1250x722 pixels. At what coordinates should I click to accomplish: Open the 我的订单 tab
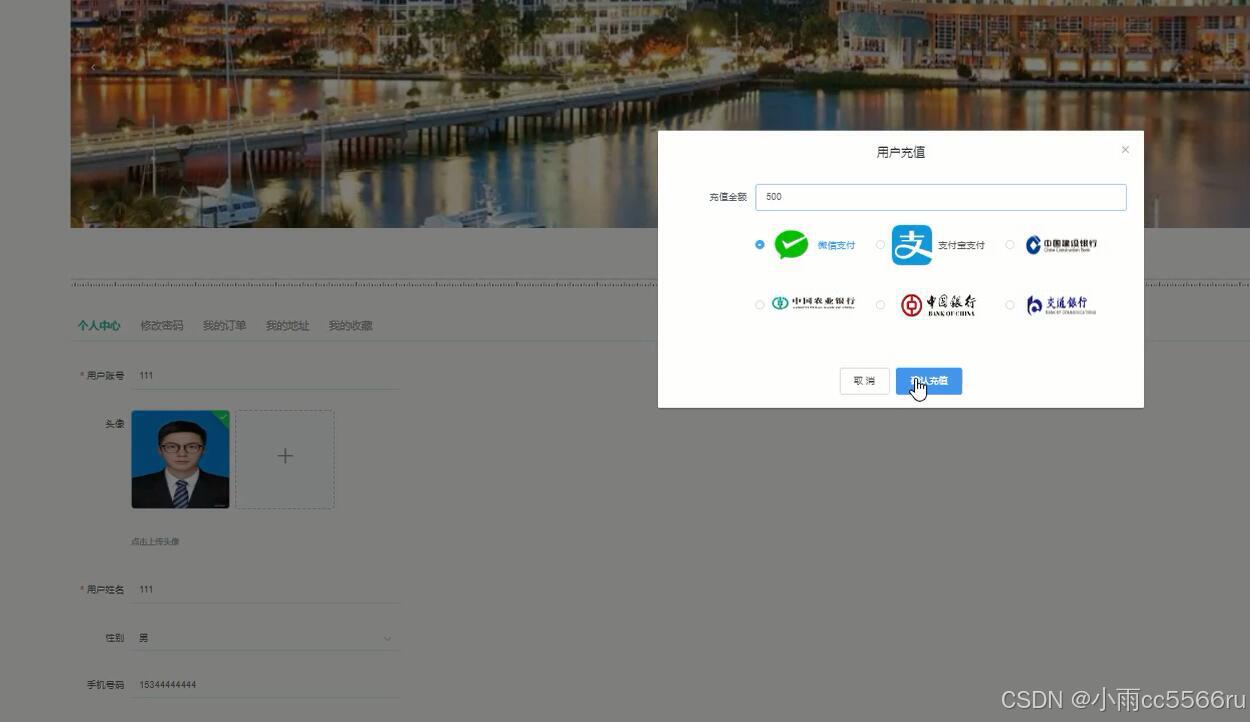point(223,325)
